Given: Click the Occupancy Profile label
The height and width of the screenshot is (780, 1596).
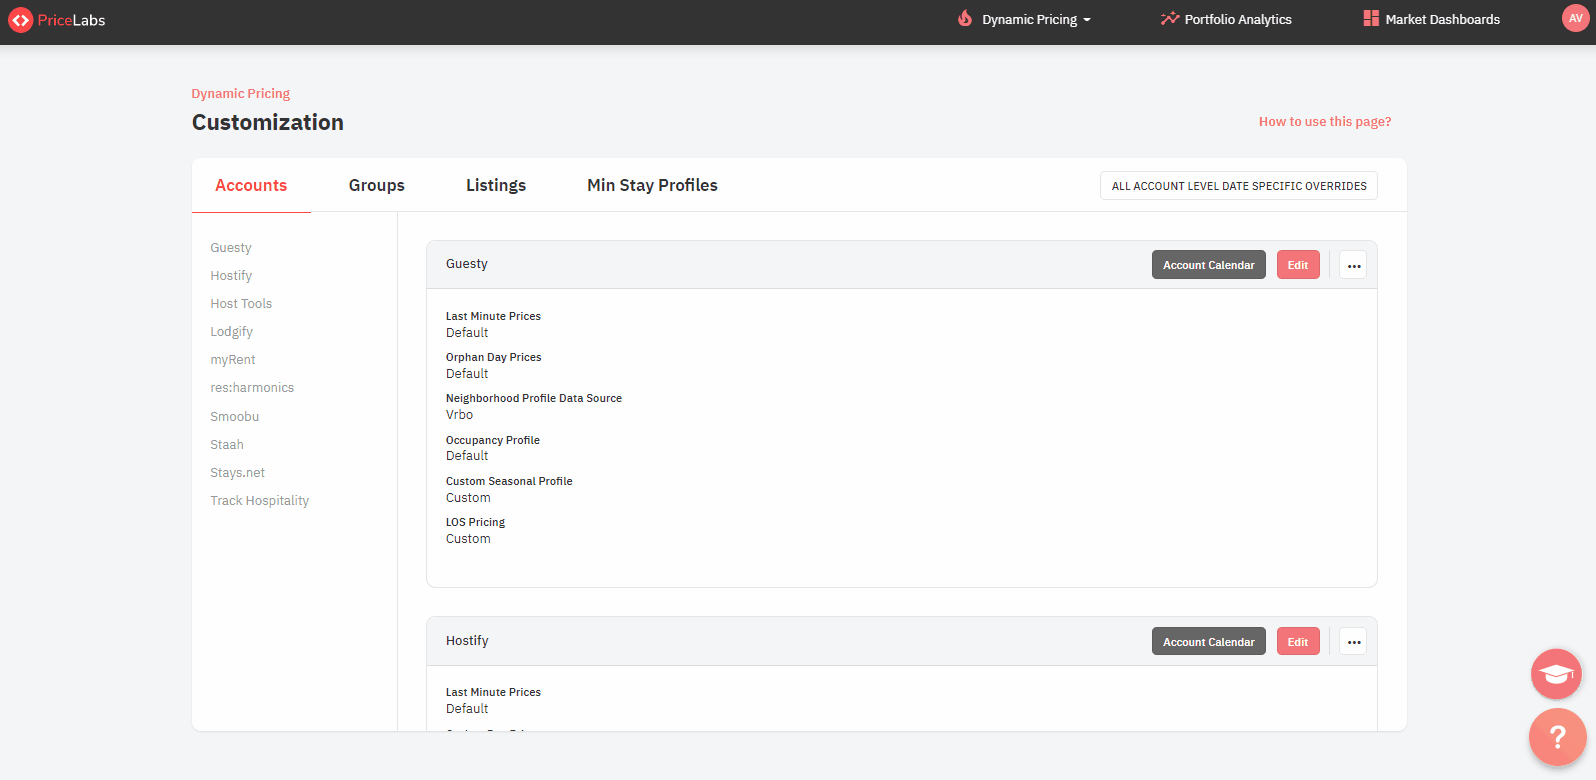Looking at the screenshot, I should [x=493, y=440].
